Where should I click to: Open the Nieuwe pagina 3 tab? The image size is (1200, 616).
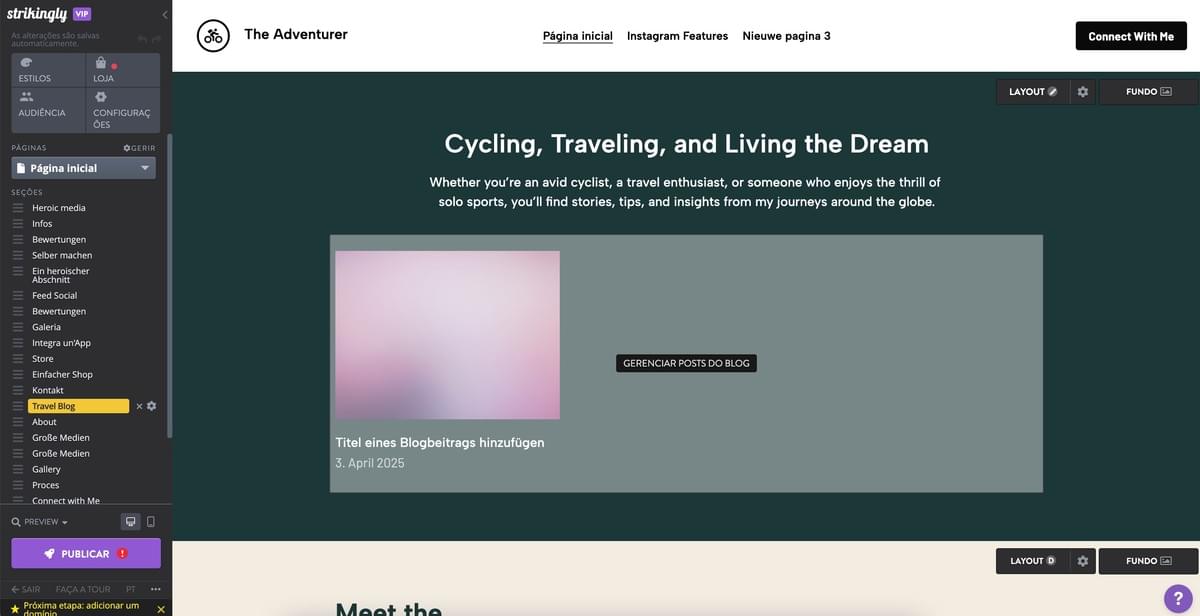[786, 36]
